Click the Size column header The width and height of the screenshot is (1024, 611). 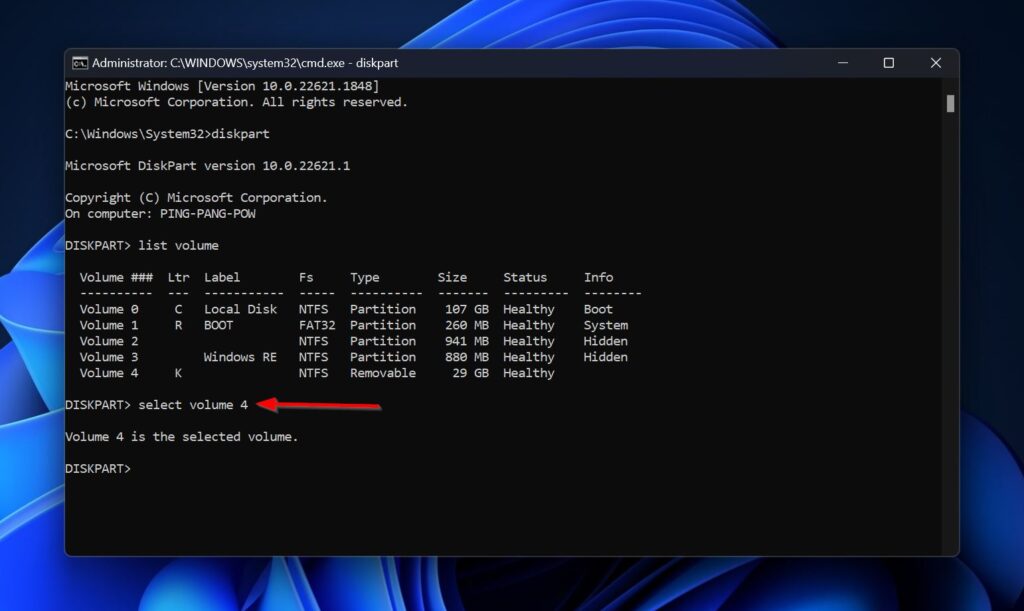tap(454, 277)
